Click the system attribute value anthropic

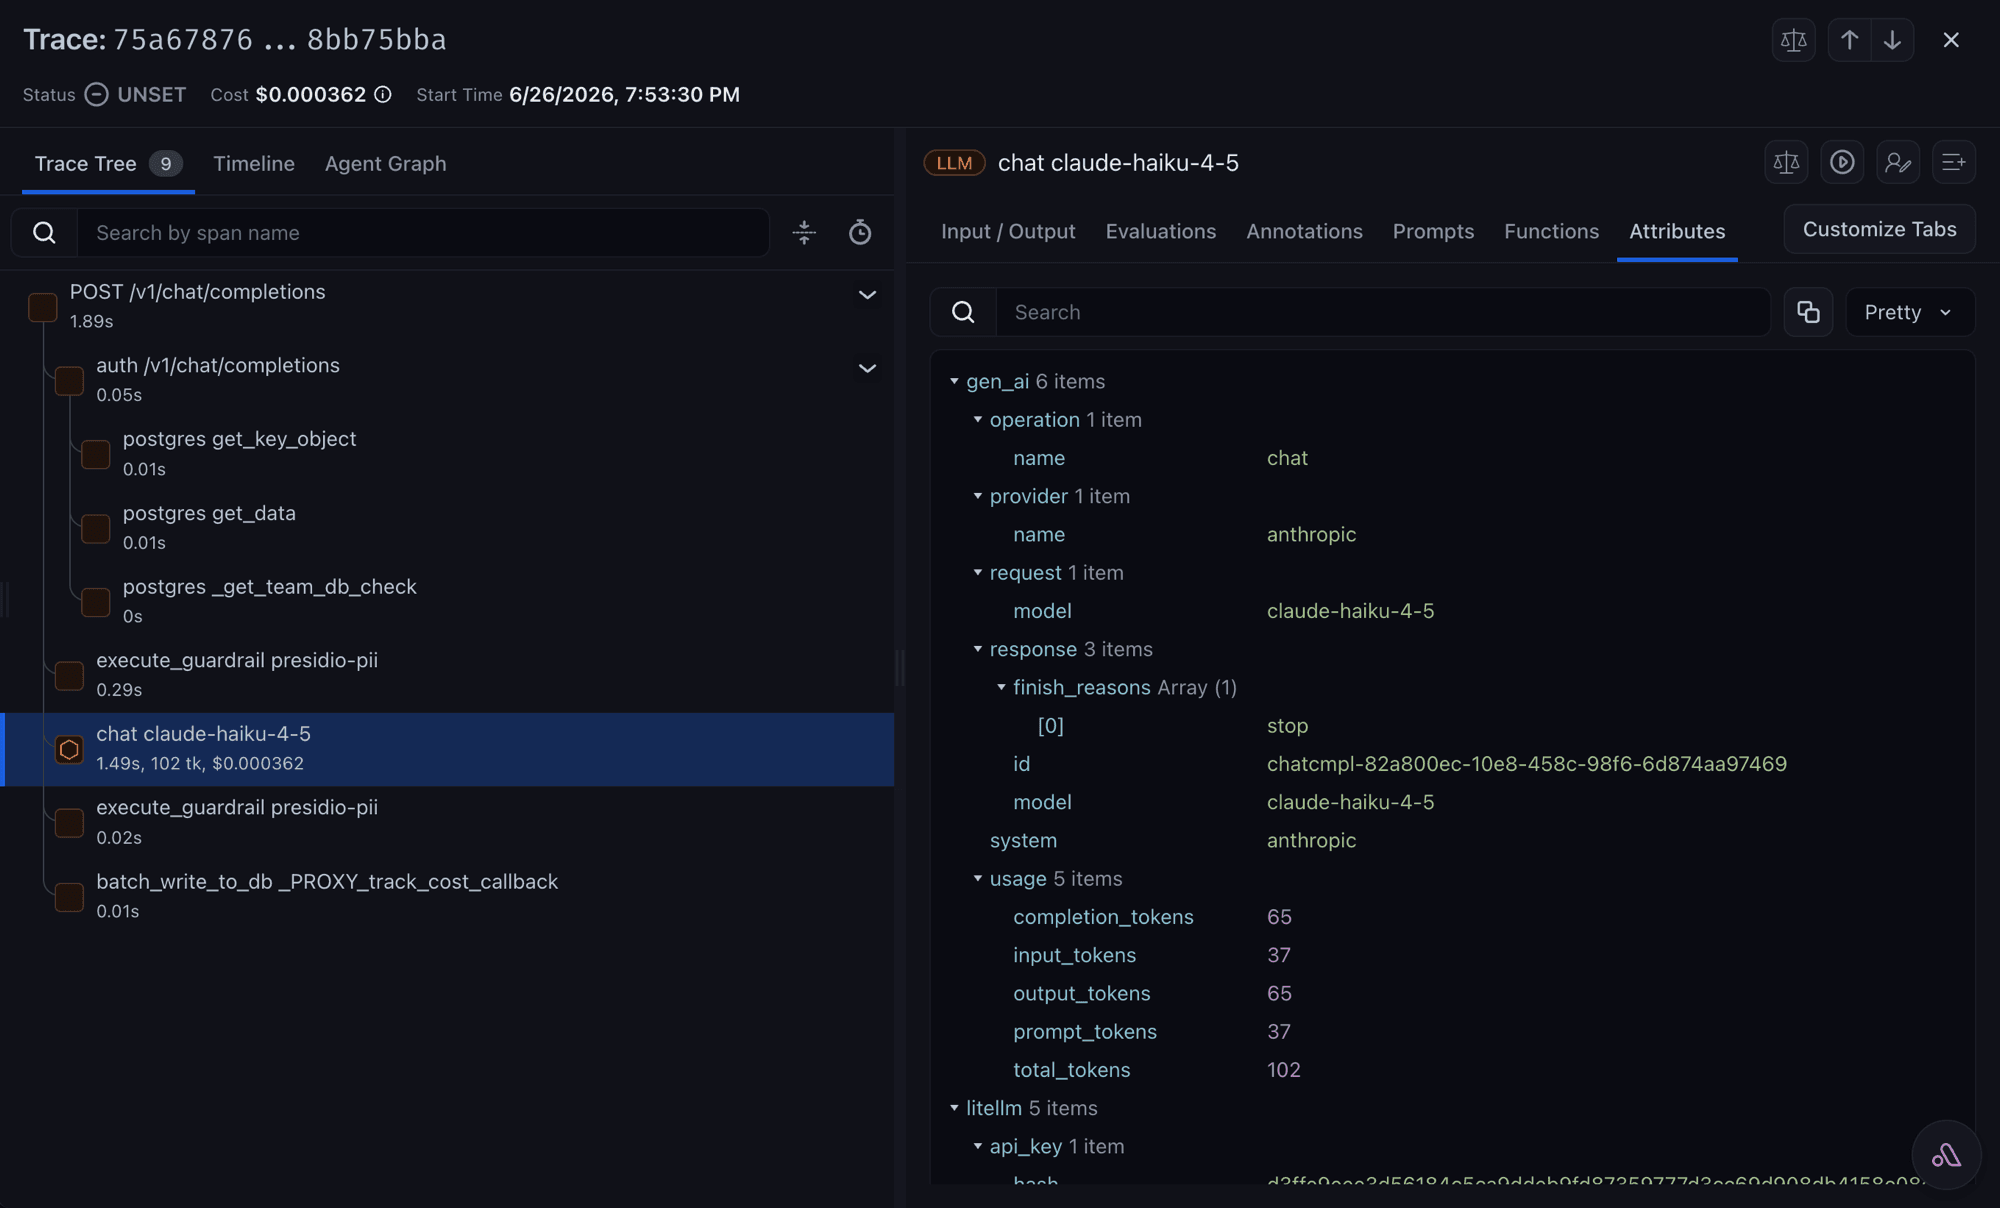pos(1311,840)
